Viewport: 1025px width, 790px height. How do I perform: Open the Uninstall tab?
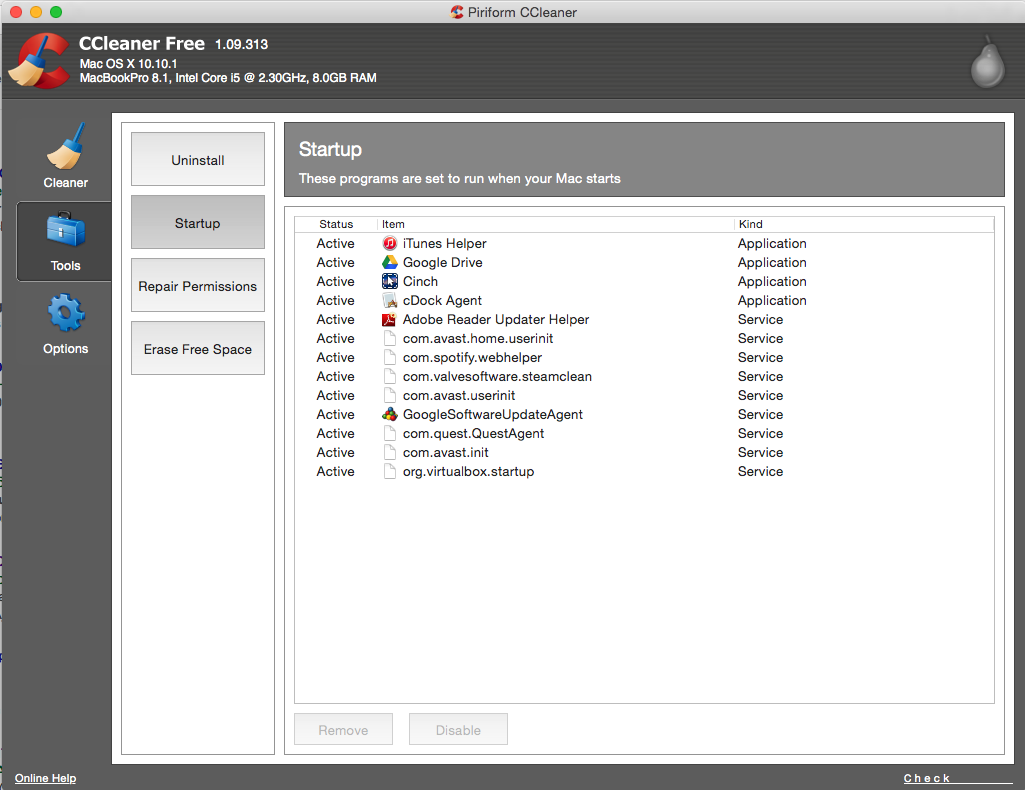pyautogui.click(x=197, y=159)
